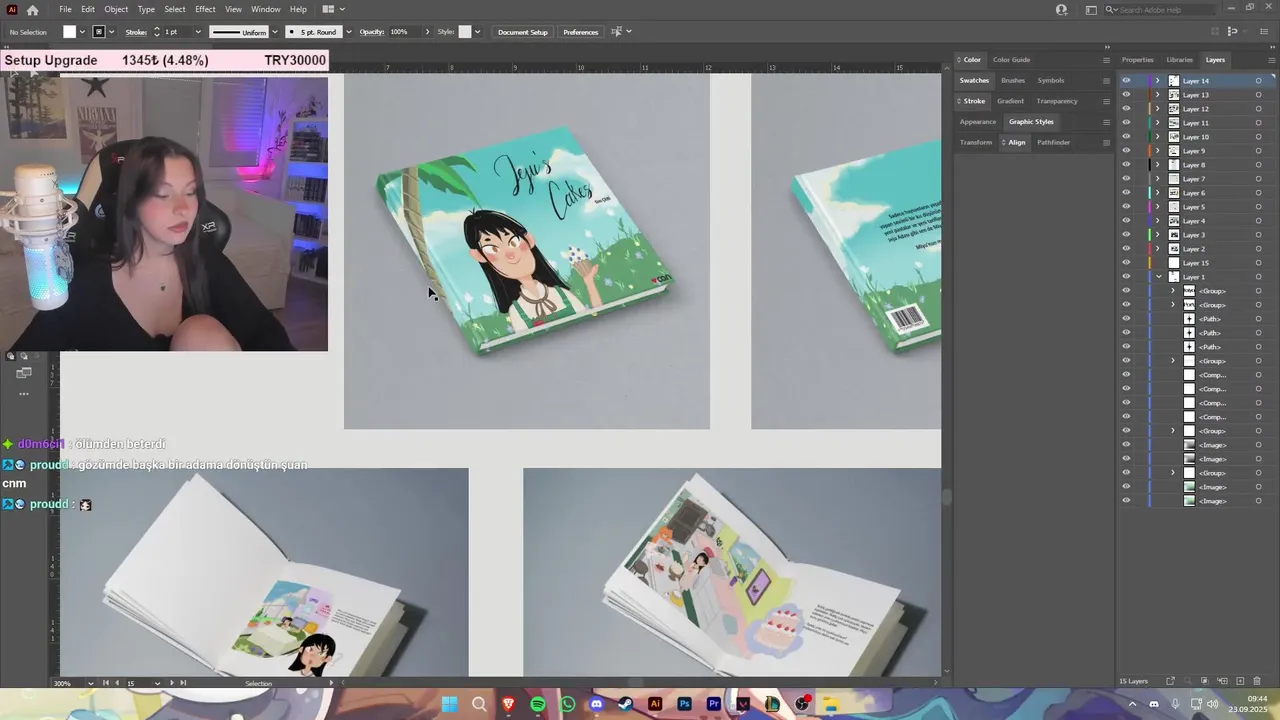Hide Layer 13 using its eye icon

[x=1126, y=95]
